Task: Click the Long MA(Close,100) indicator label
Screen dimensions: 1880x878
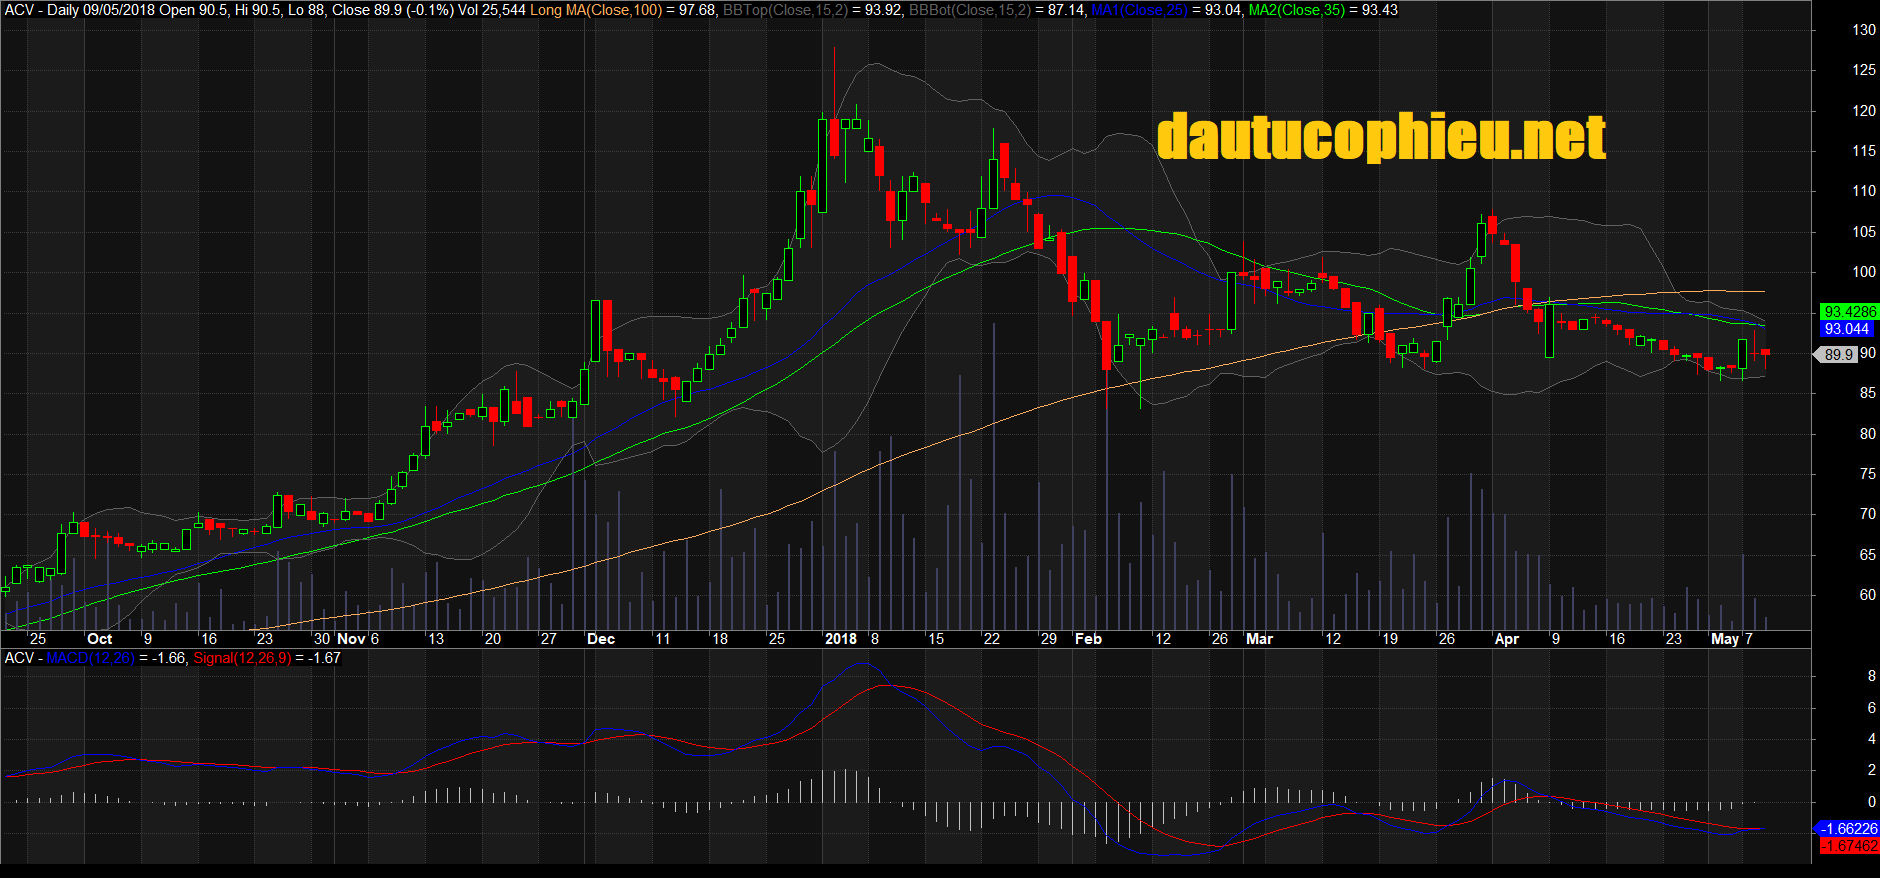Action: tap(596, 10)
